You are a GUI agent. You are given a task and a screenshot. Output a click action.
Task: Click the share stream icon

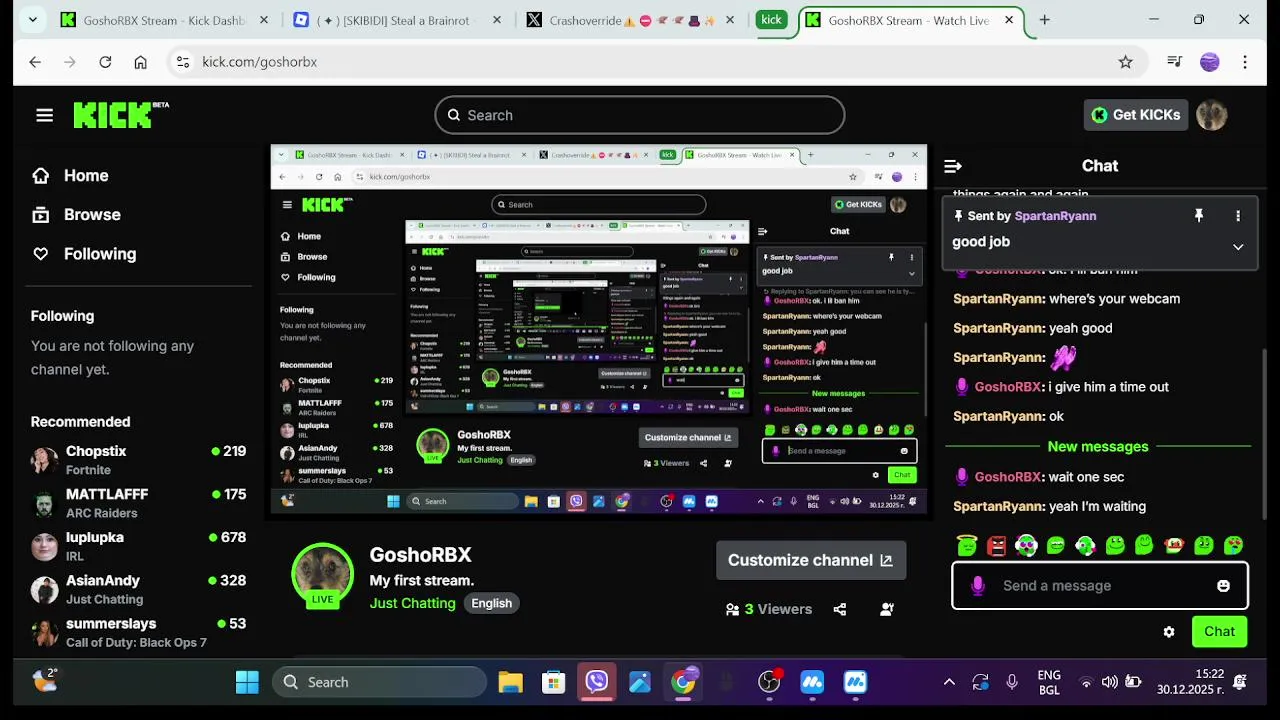[840, 609]
